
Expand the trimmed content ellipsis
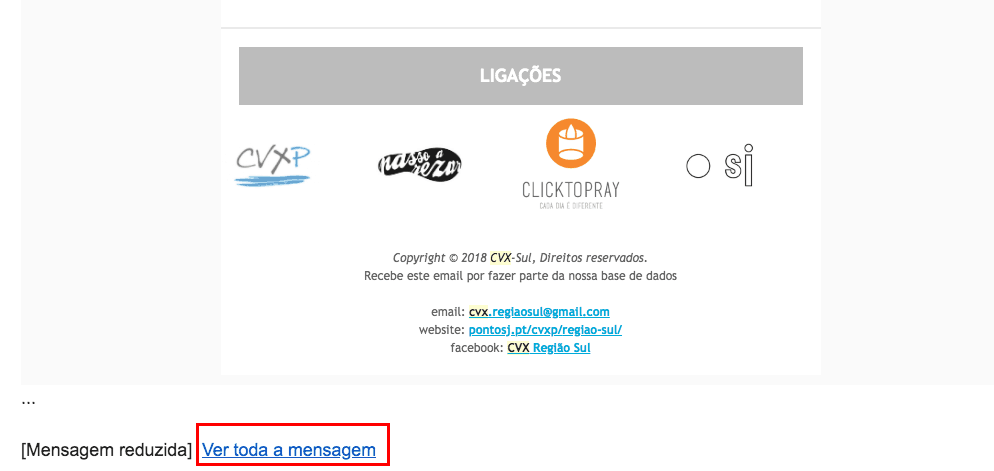pyautogui.click(x=29, y=402)
